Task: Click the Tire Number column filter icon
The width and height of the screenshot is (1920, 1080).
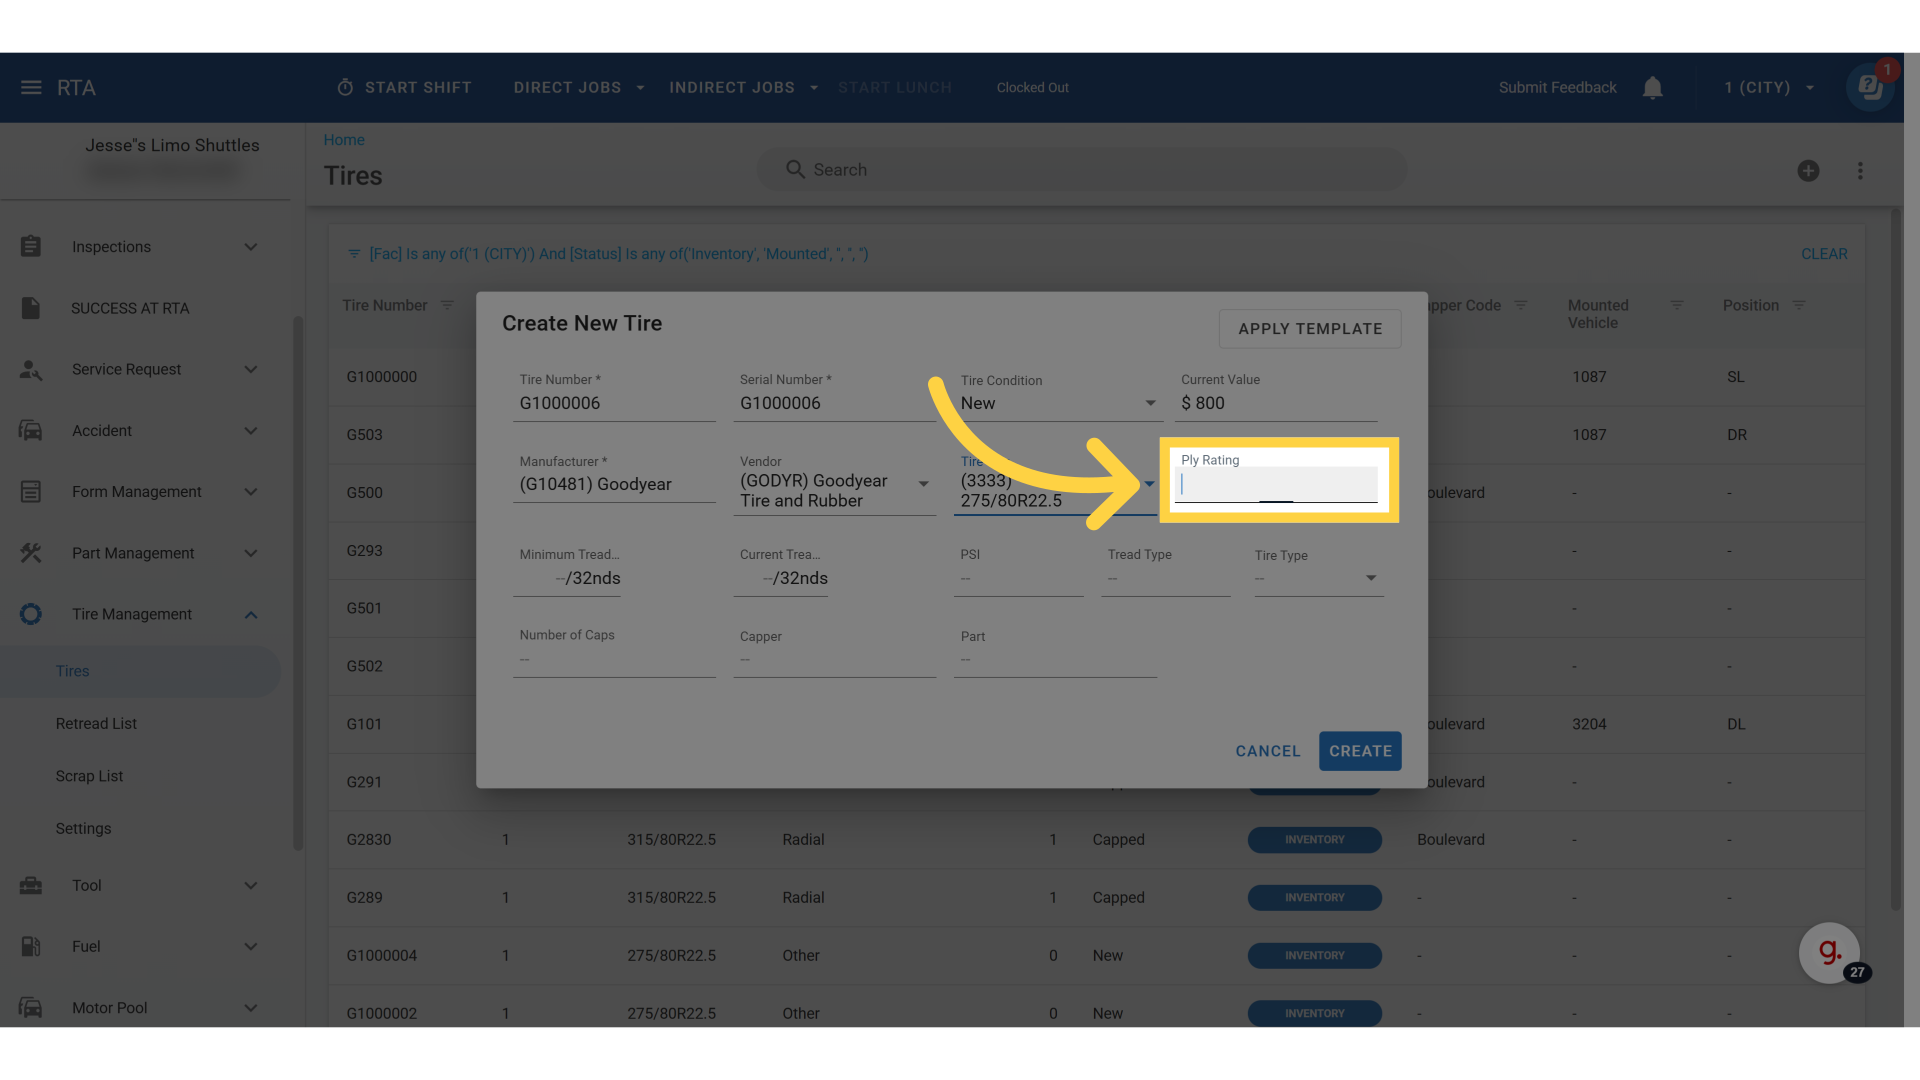Action: [447, 305]
